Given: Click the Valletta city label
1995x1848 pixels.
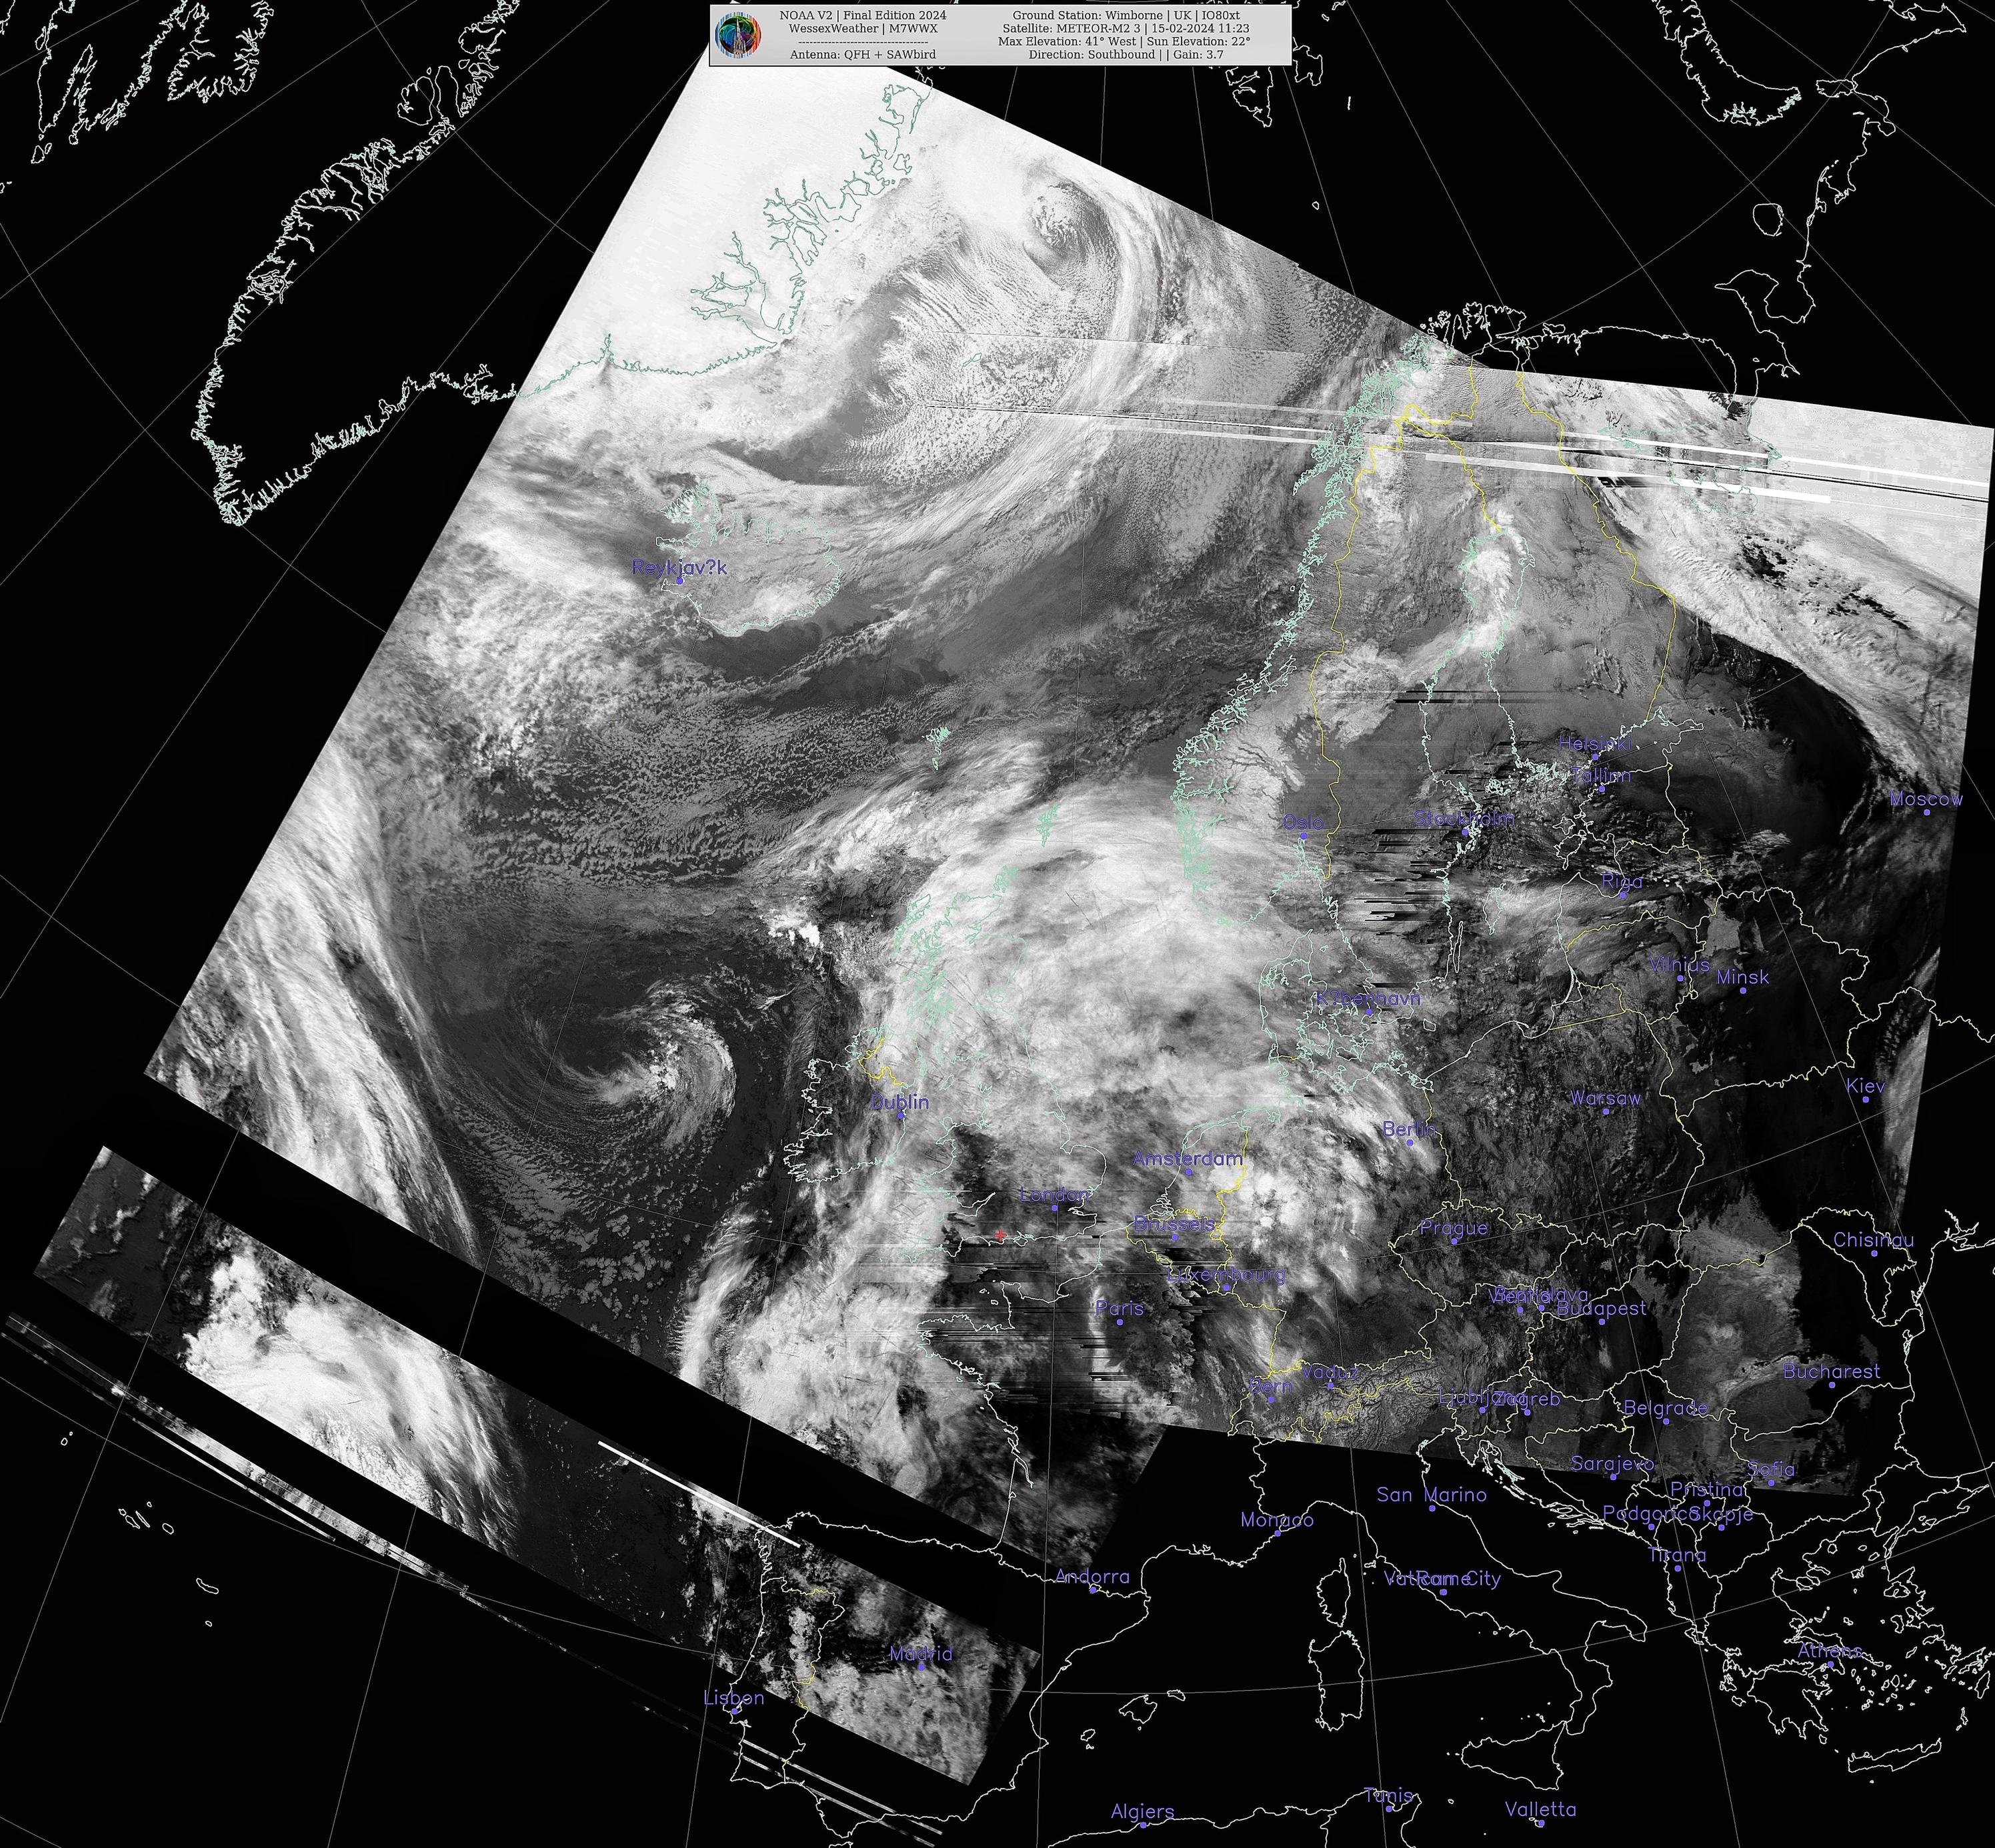Looking at the screenshot, I should [x=1540, y=1809].
